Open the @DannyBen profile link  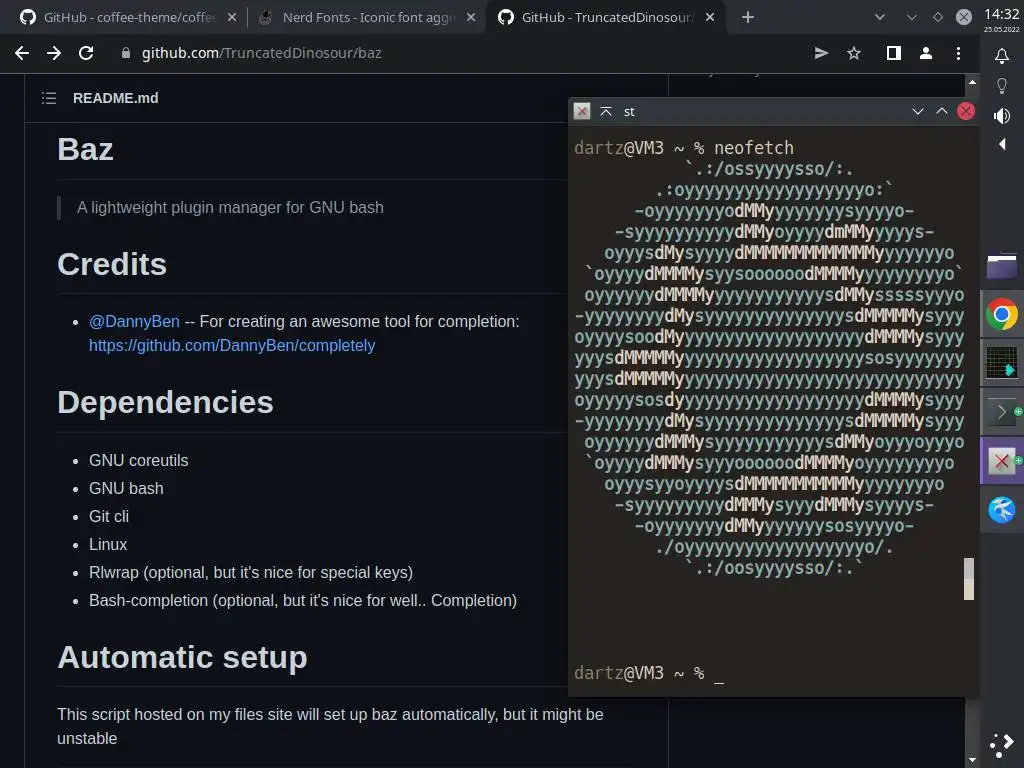point(135,321)
